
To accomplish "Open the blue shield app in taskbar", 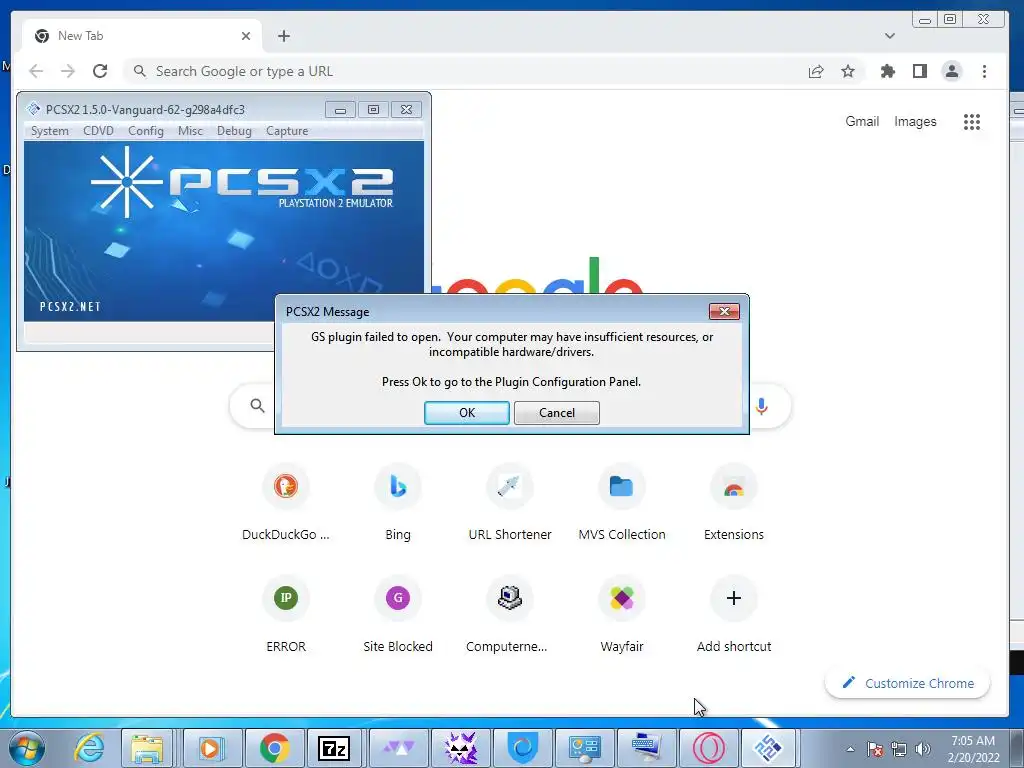I will pos(523,748).
